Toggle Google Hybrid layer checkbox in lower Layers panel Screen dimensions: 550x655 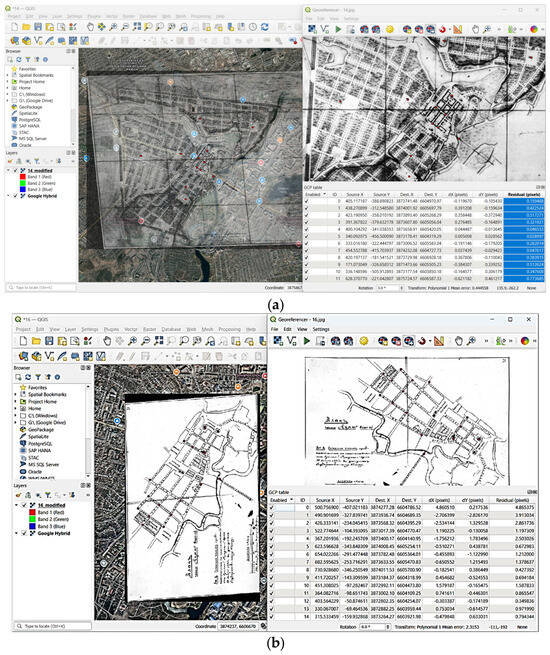click(x=24, y=533)
